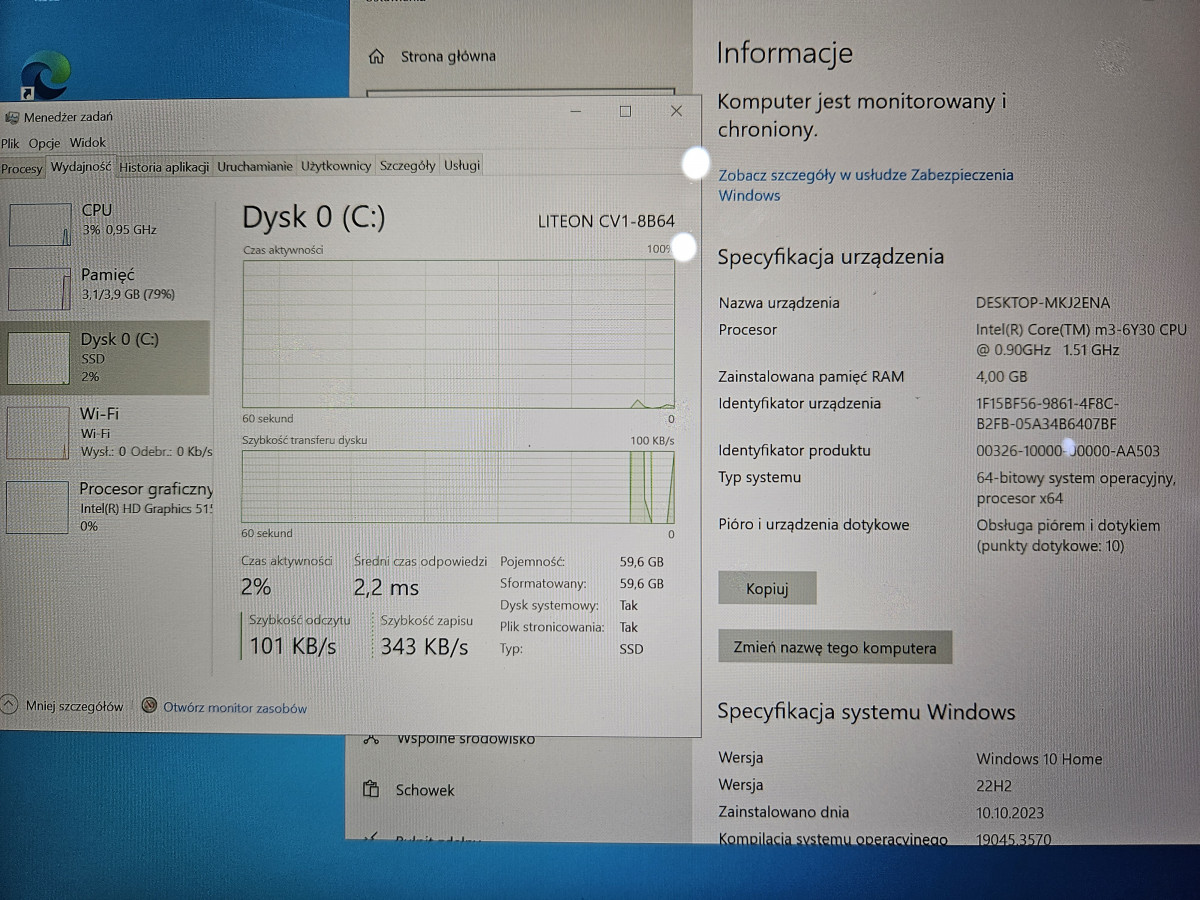The width and height of the screenshot is (1200, 900).
Task: Switch to the Użytkownicy tab
Action: tap(336, 166)
